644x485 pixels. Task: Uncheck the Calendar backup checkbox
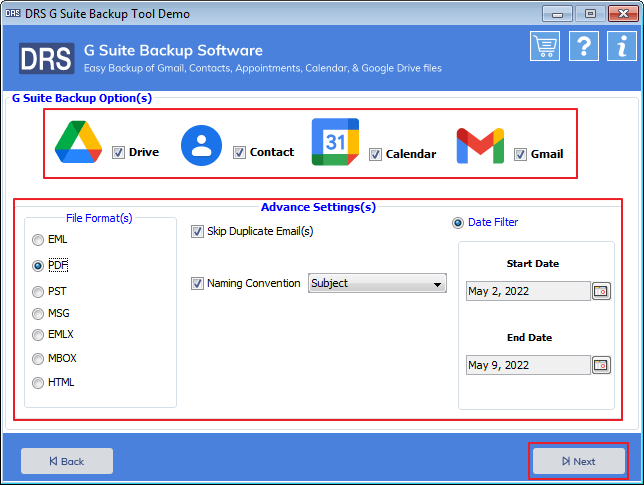point(375,154)
